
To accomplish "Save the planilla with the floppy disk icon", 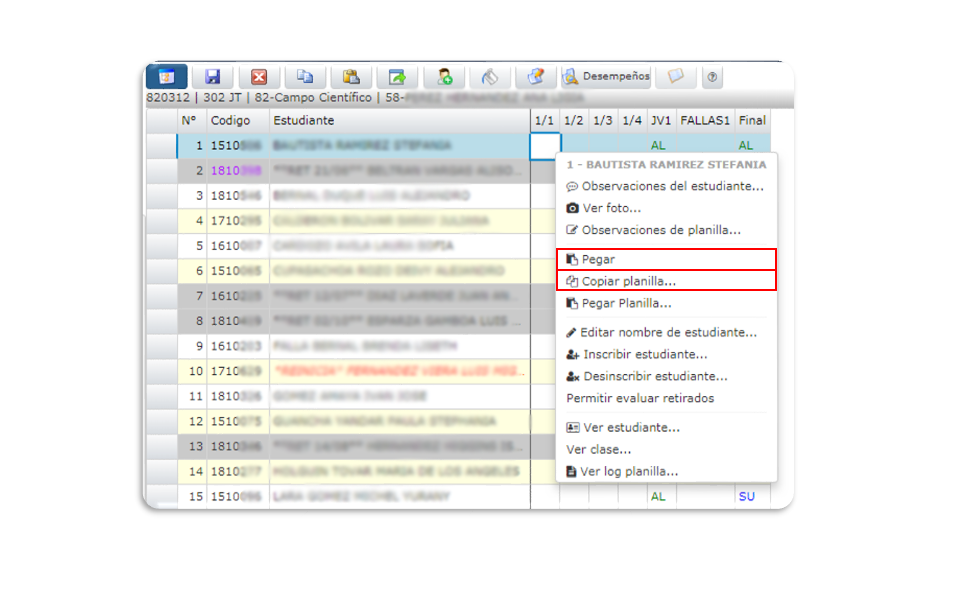I will [213, 76].
